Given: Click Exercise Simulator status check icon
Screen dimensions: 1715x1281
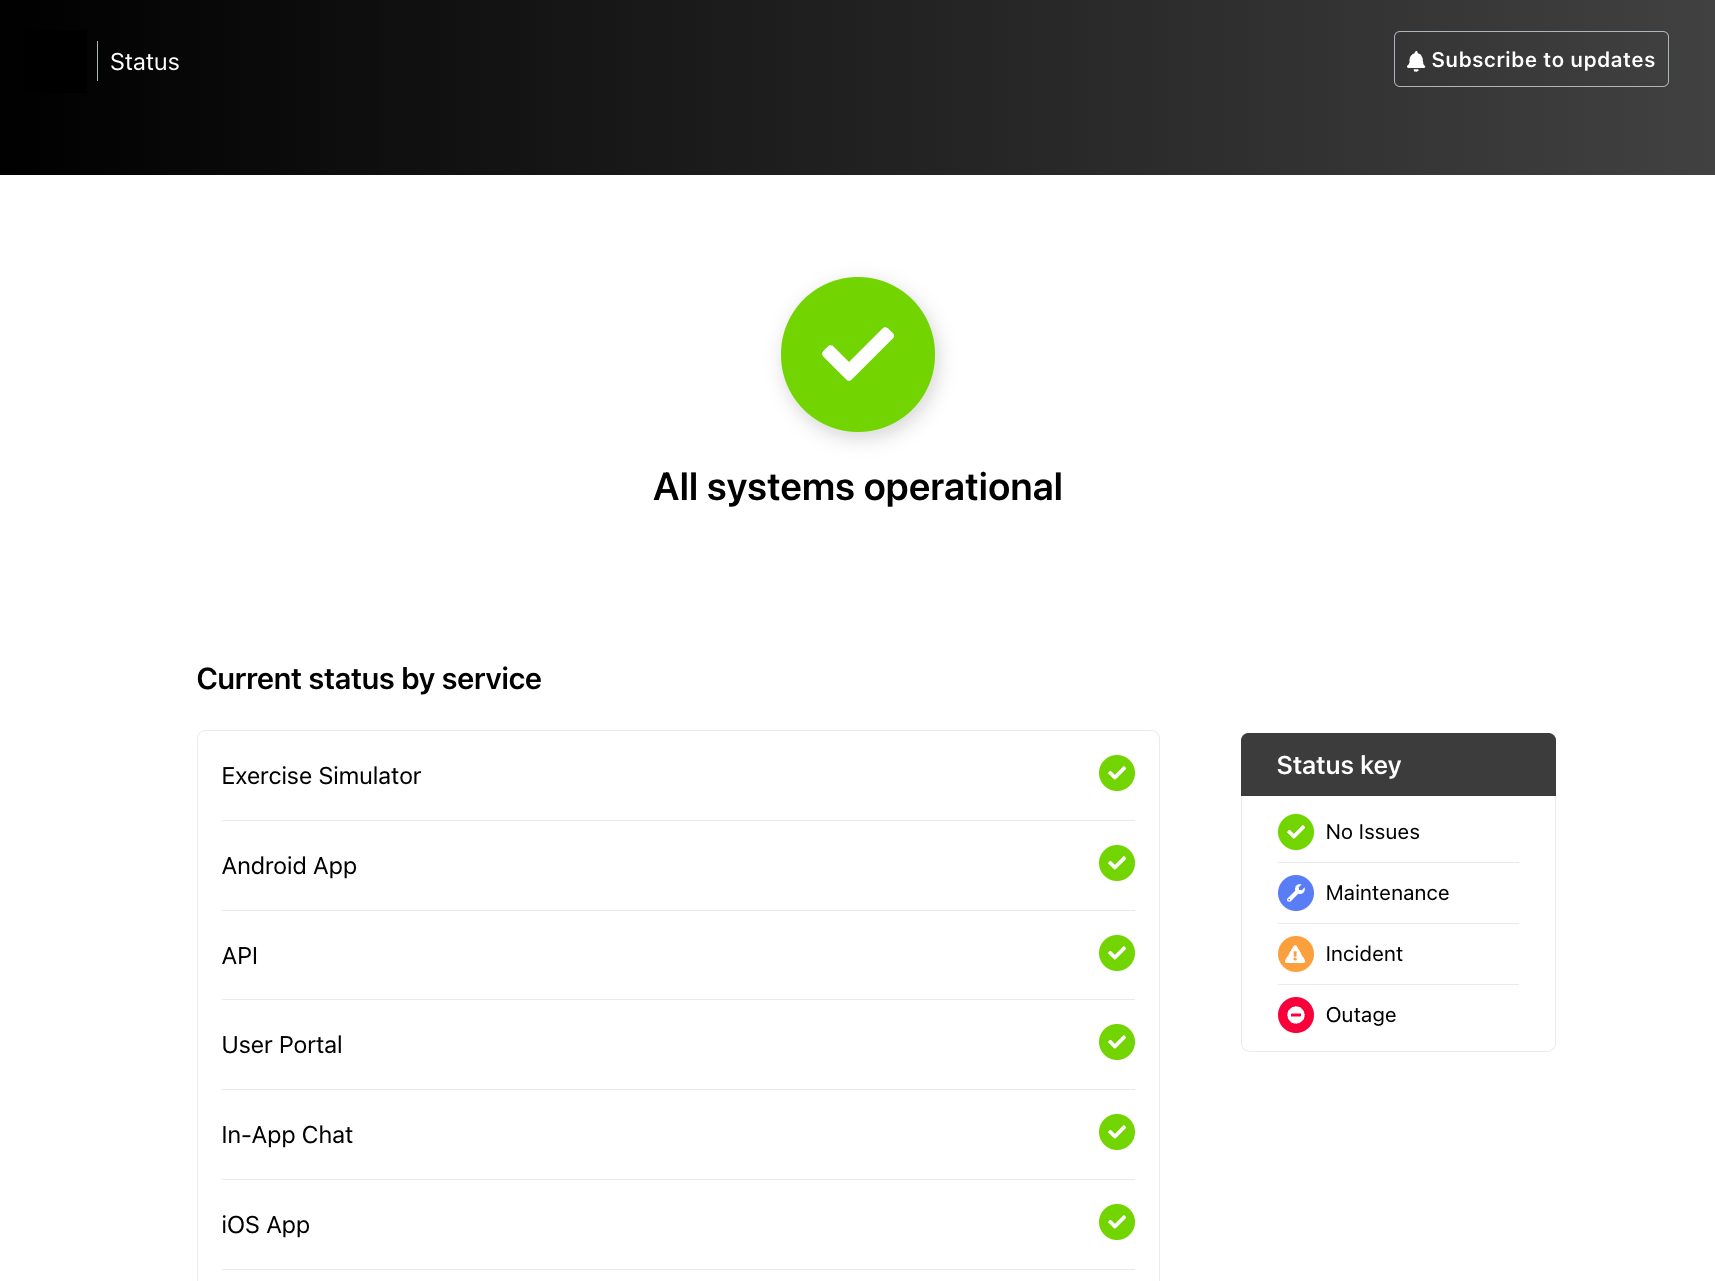Looking at the screenshot, I should (x=1117, y=773).
